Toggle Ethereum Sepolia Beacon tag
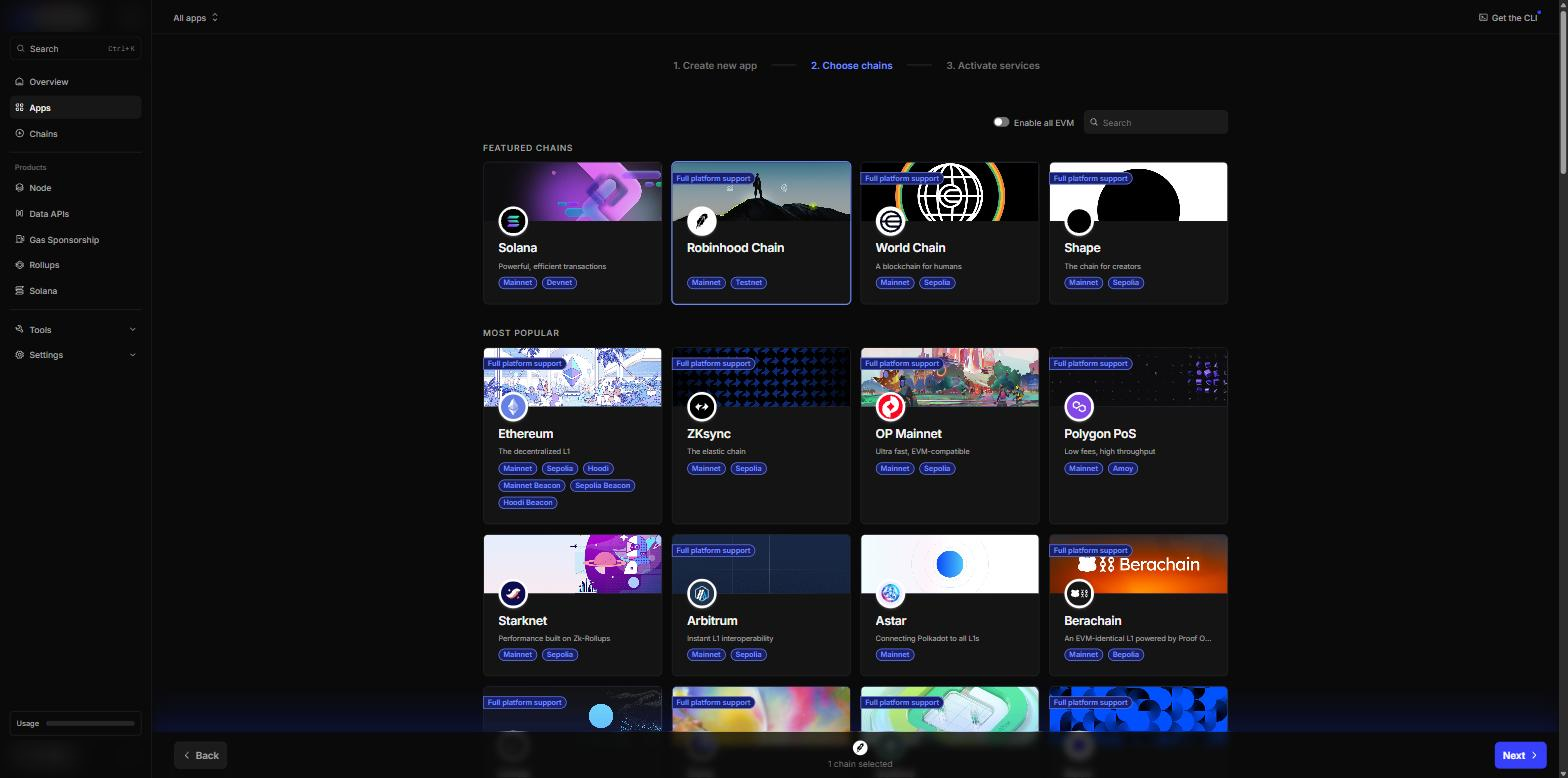The width and height of the screenshot is (1568, 778). (603, 486)
